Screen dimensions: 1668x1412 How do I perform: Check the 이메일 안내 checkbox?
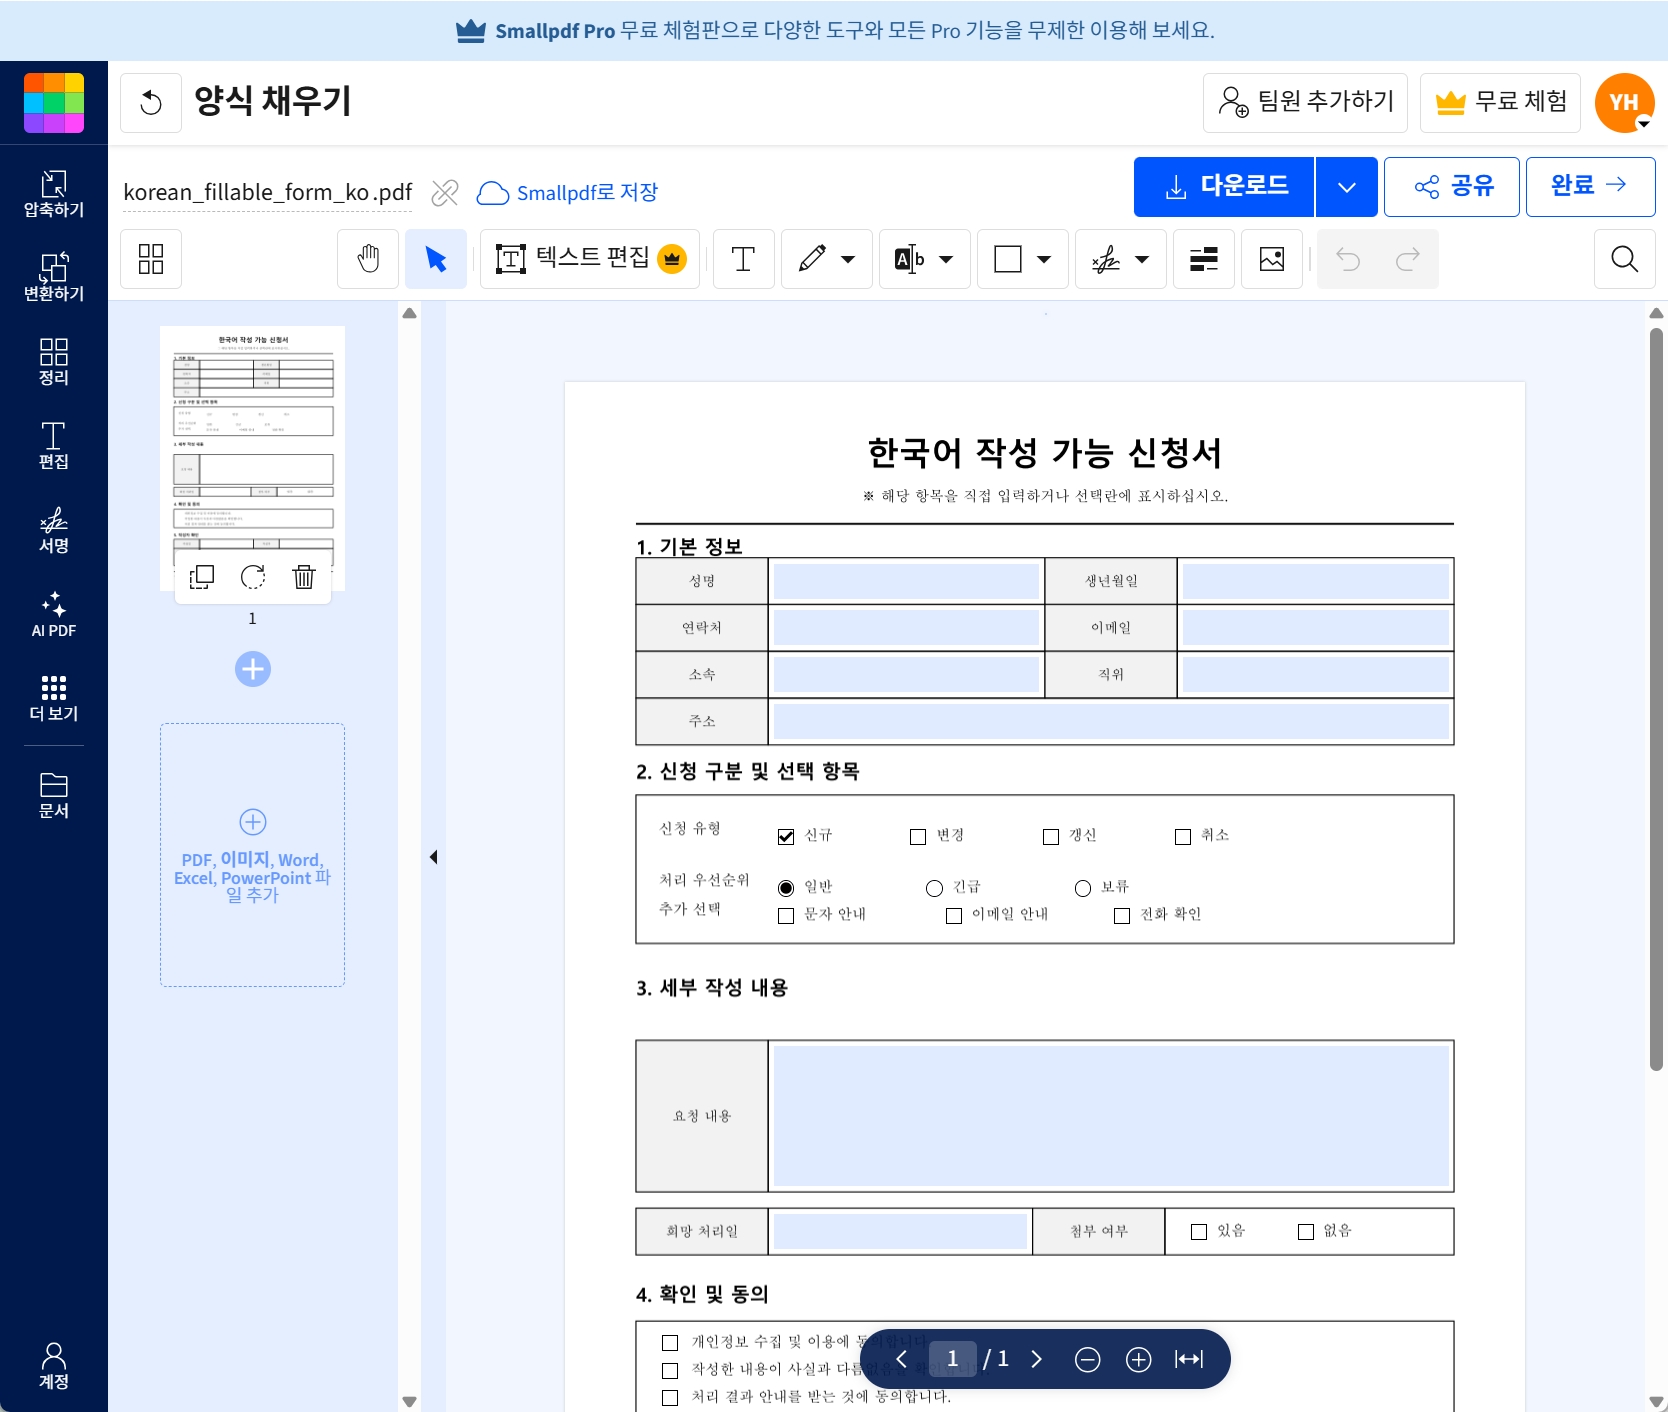(x=954, y=915)
